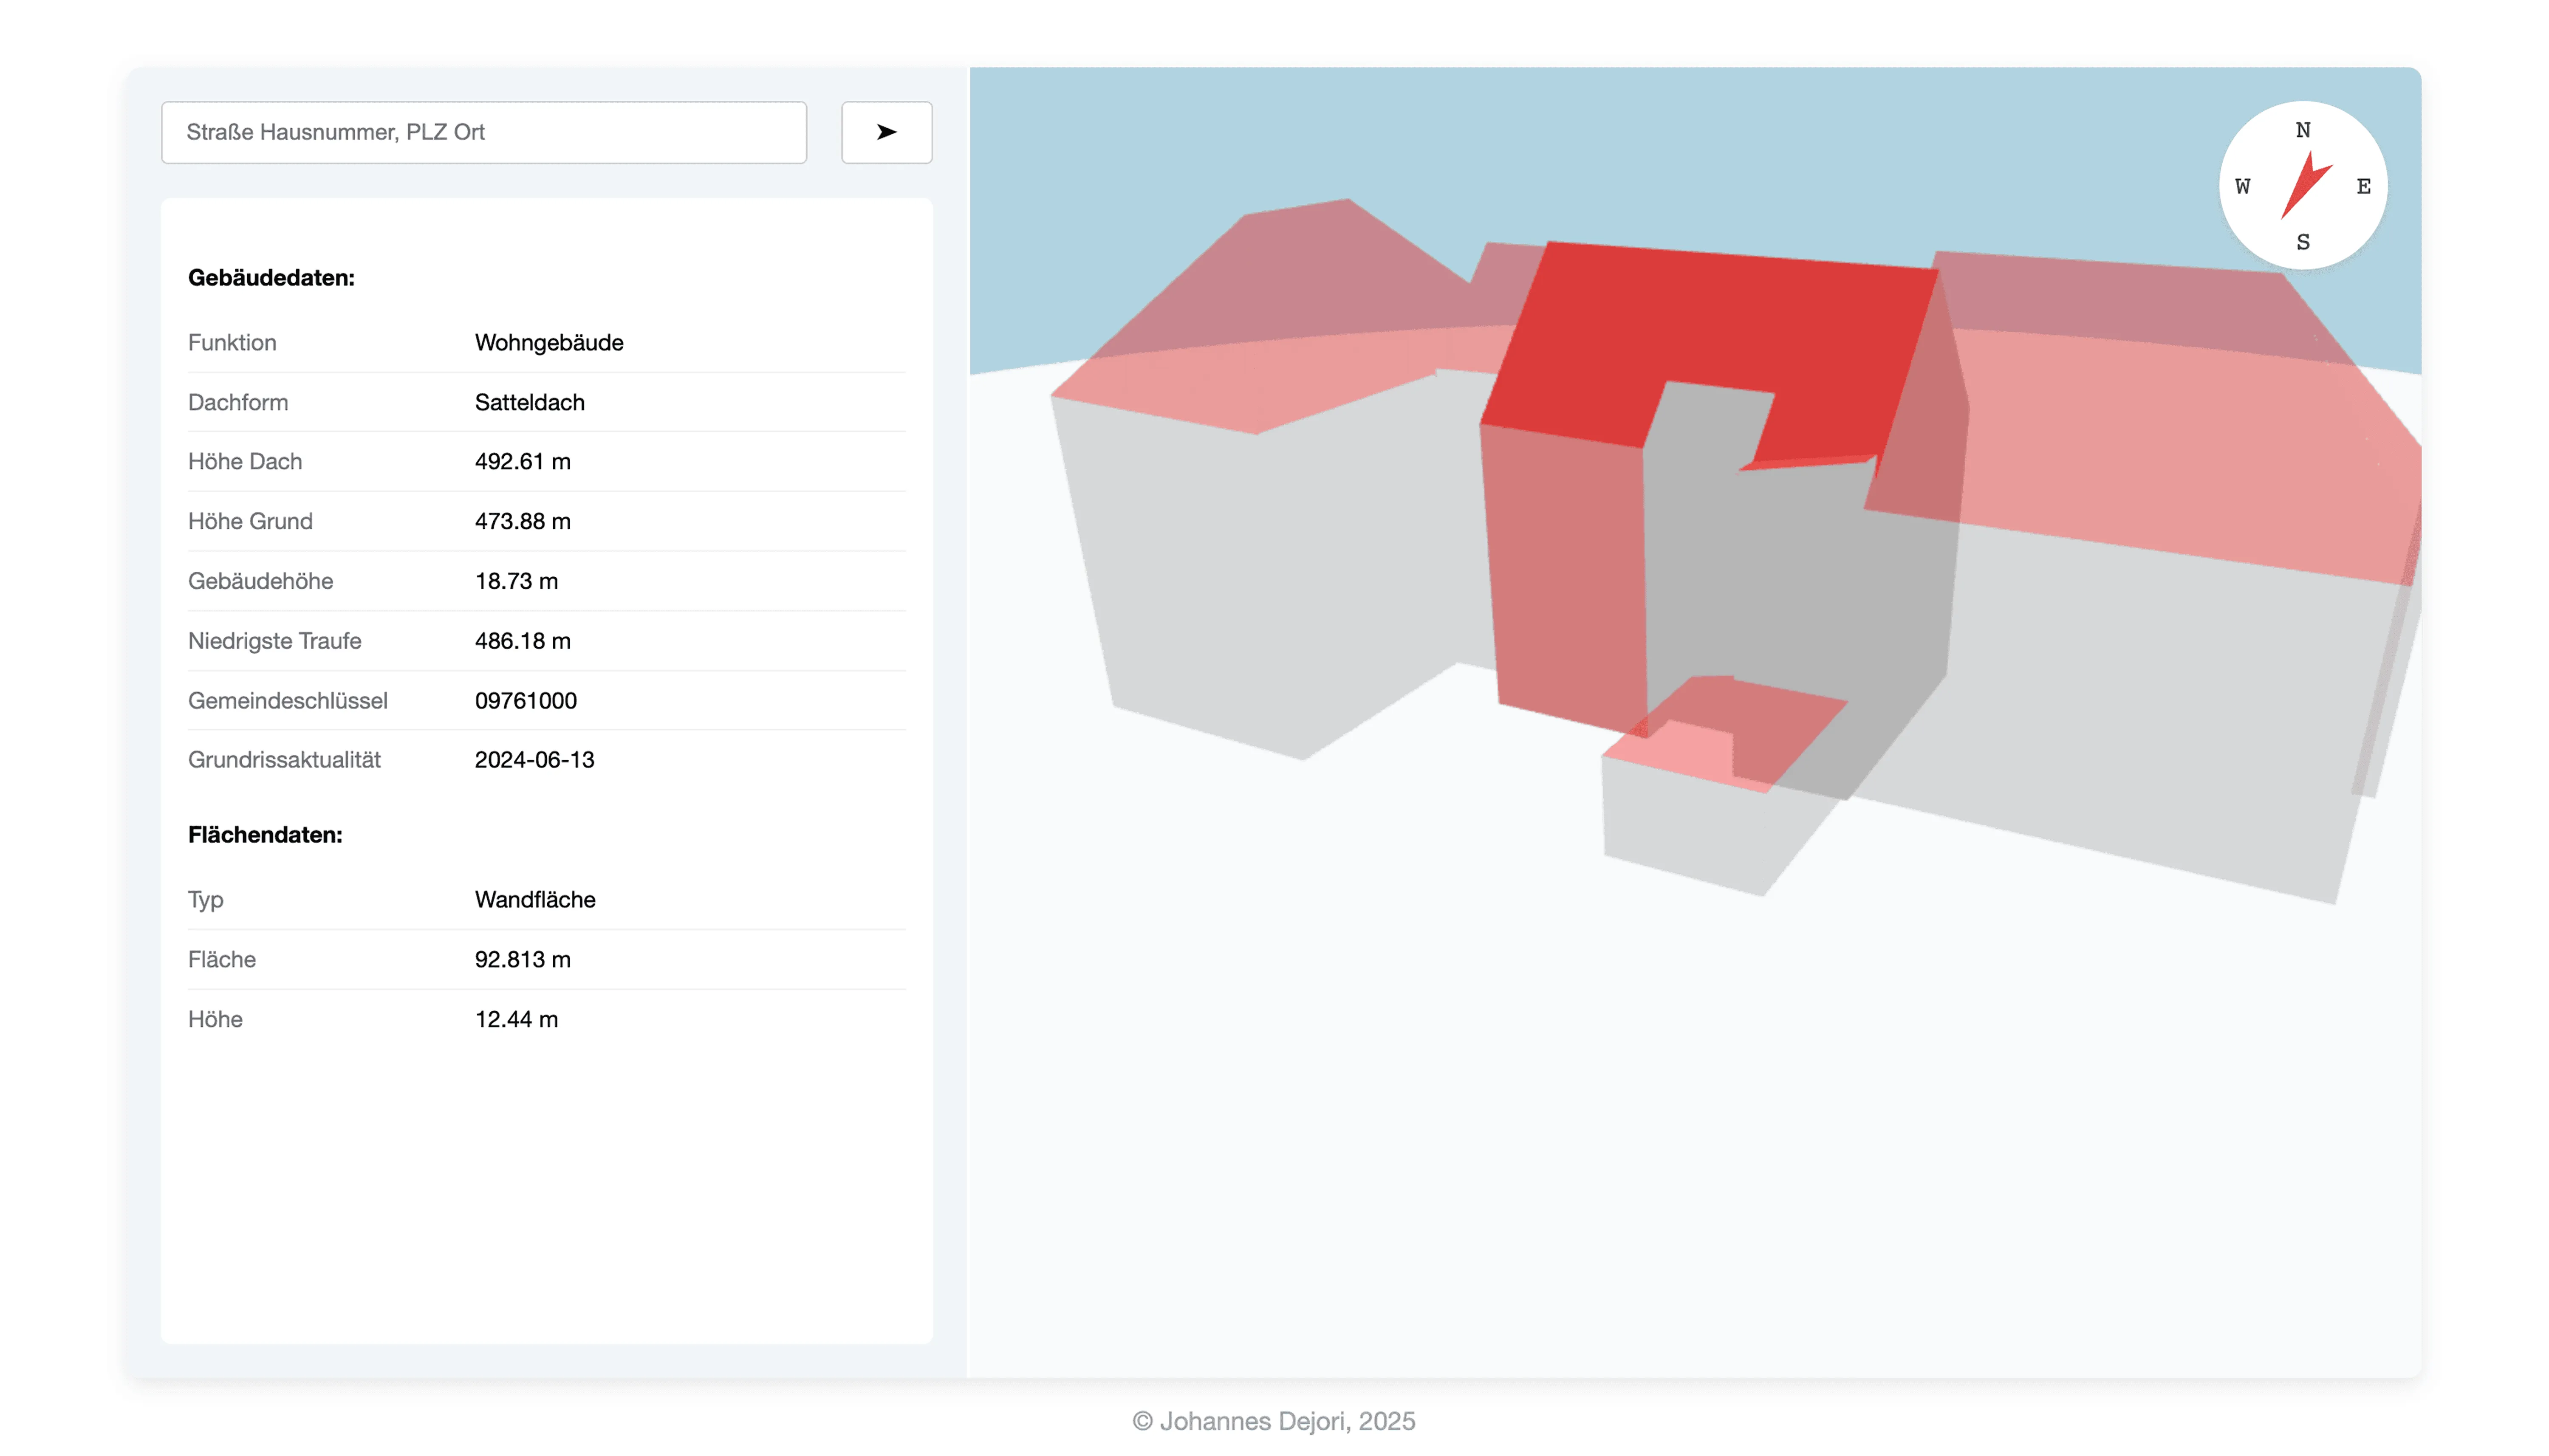Viewport: 2549px width, 1456px height.
Task: Click the N letter on compass
Action: point(2302,130)
